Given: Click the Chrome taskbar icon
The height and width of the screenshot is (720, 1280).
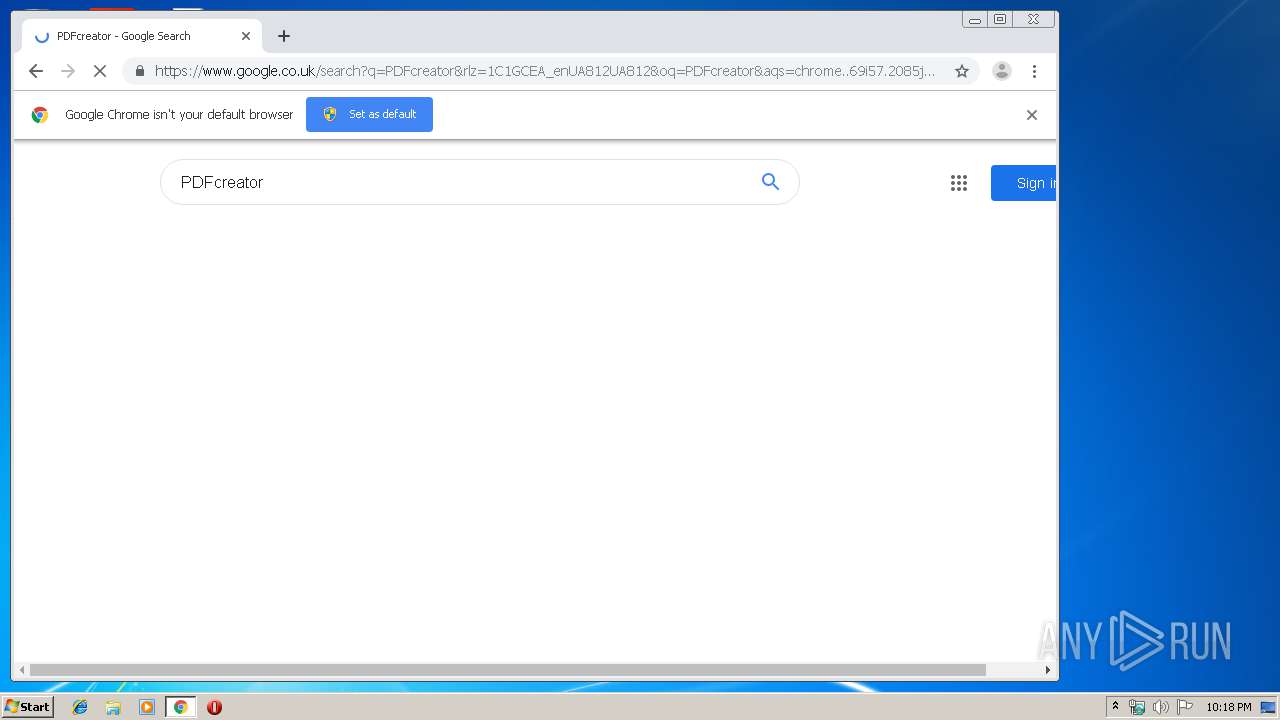Looking at the screenshot, I should coord(180,707).
